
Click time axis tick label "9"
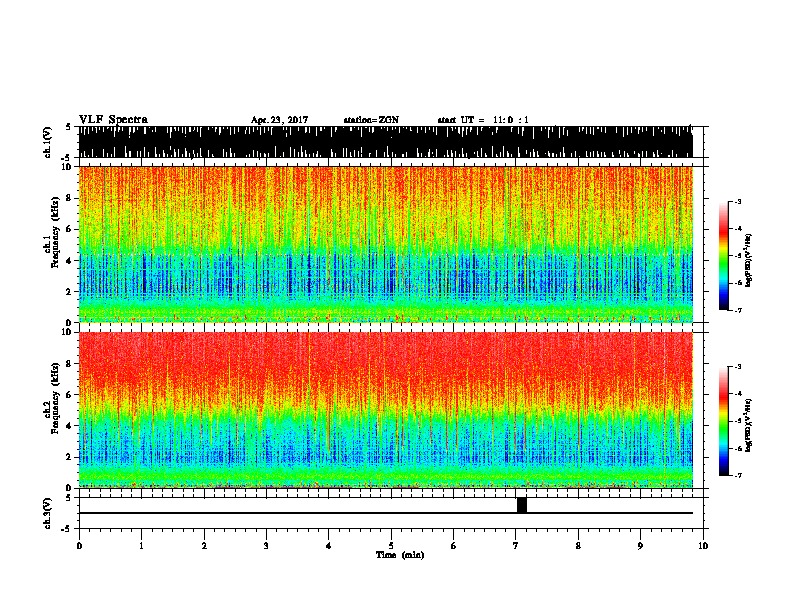point(640,546)
